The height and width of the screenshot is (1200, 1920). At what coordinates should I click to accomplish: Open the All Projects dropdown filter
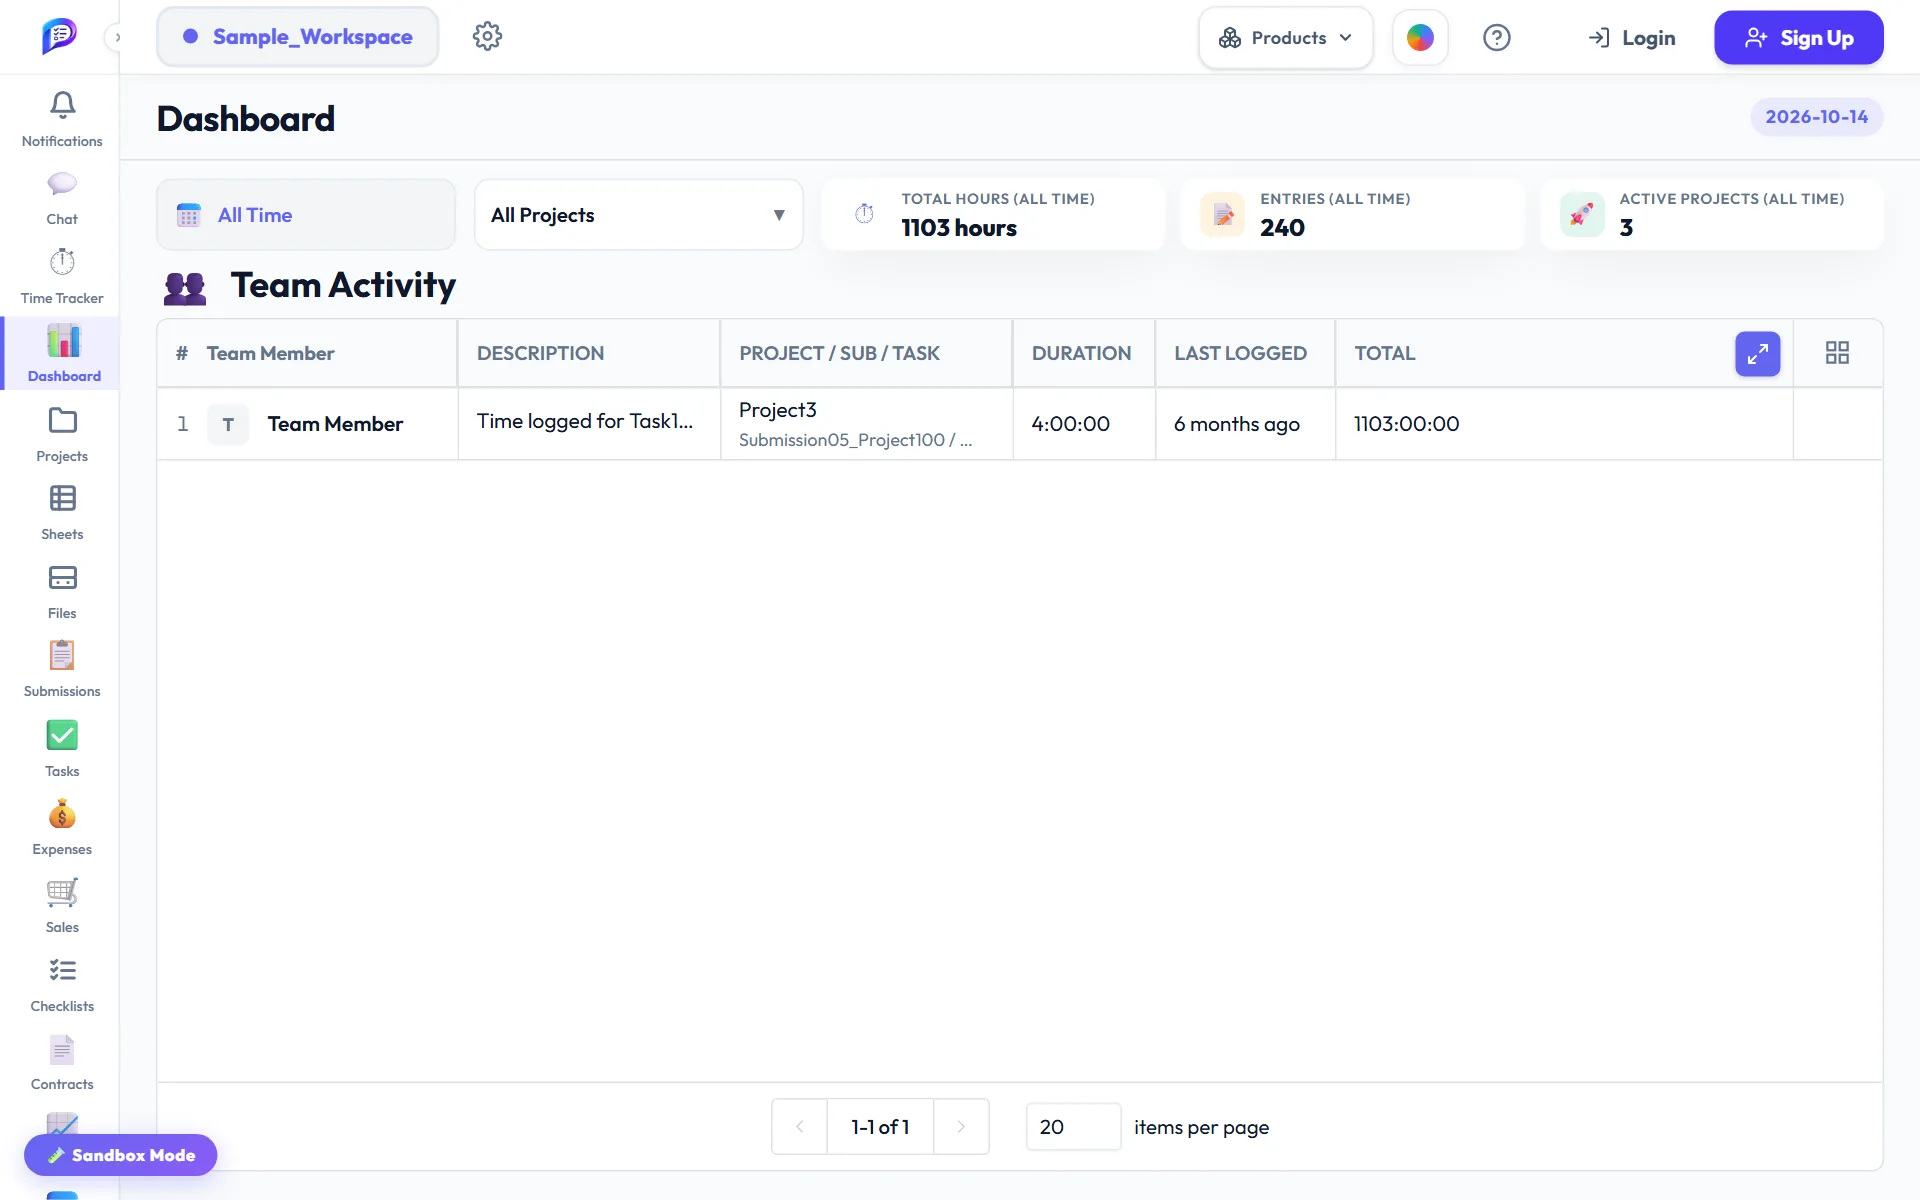pos(638,215)
